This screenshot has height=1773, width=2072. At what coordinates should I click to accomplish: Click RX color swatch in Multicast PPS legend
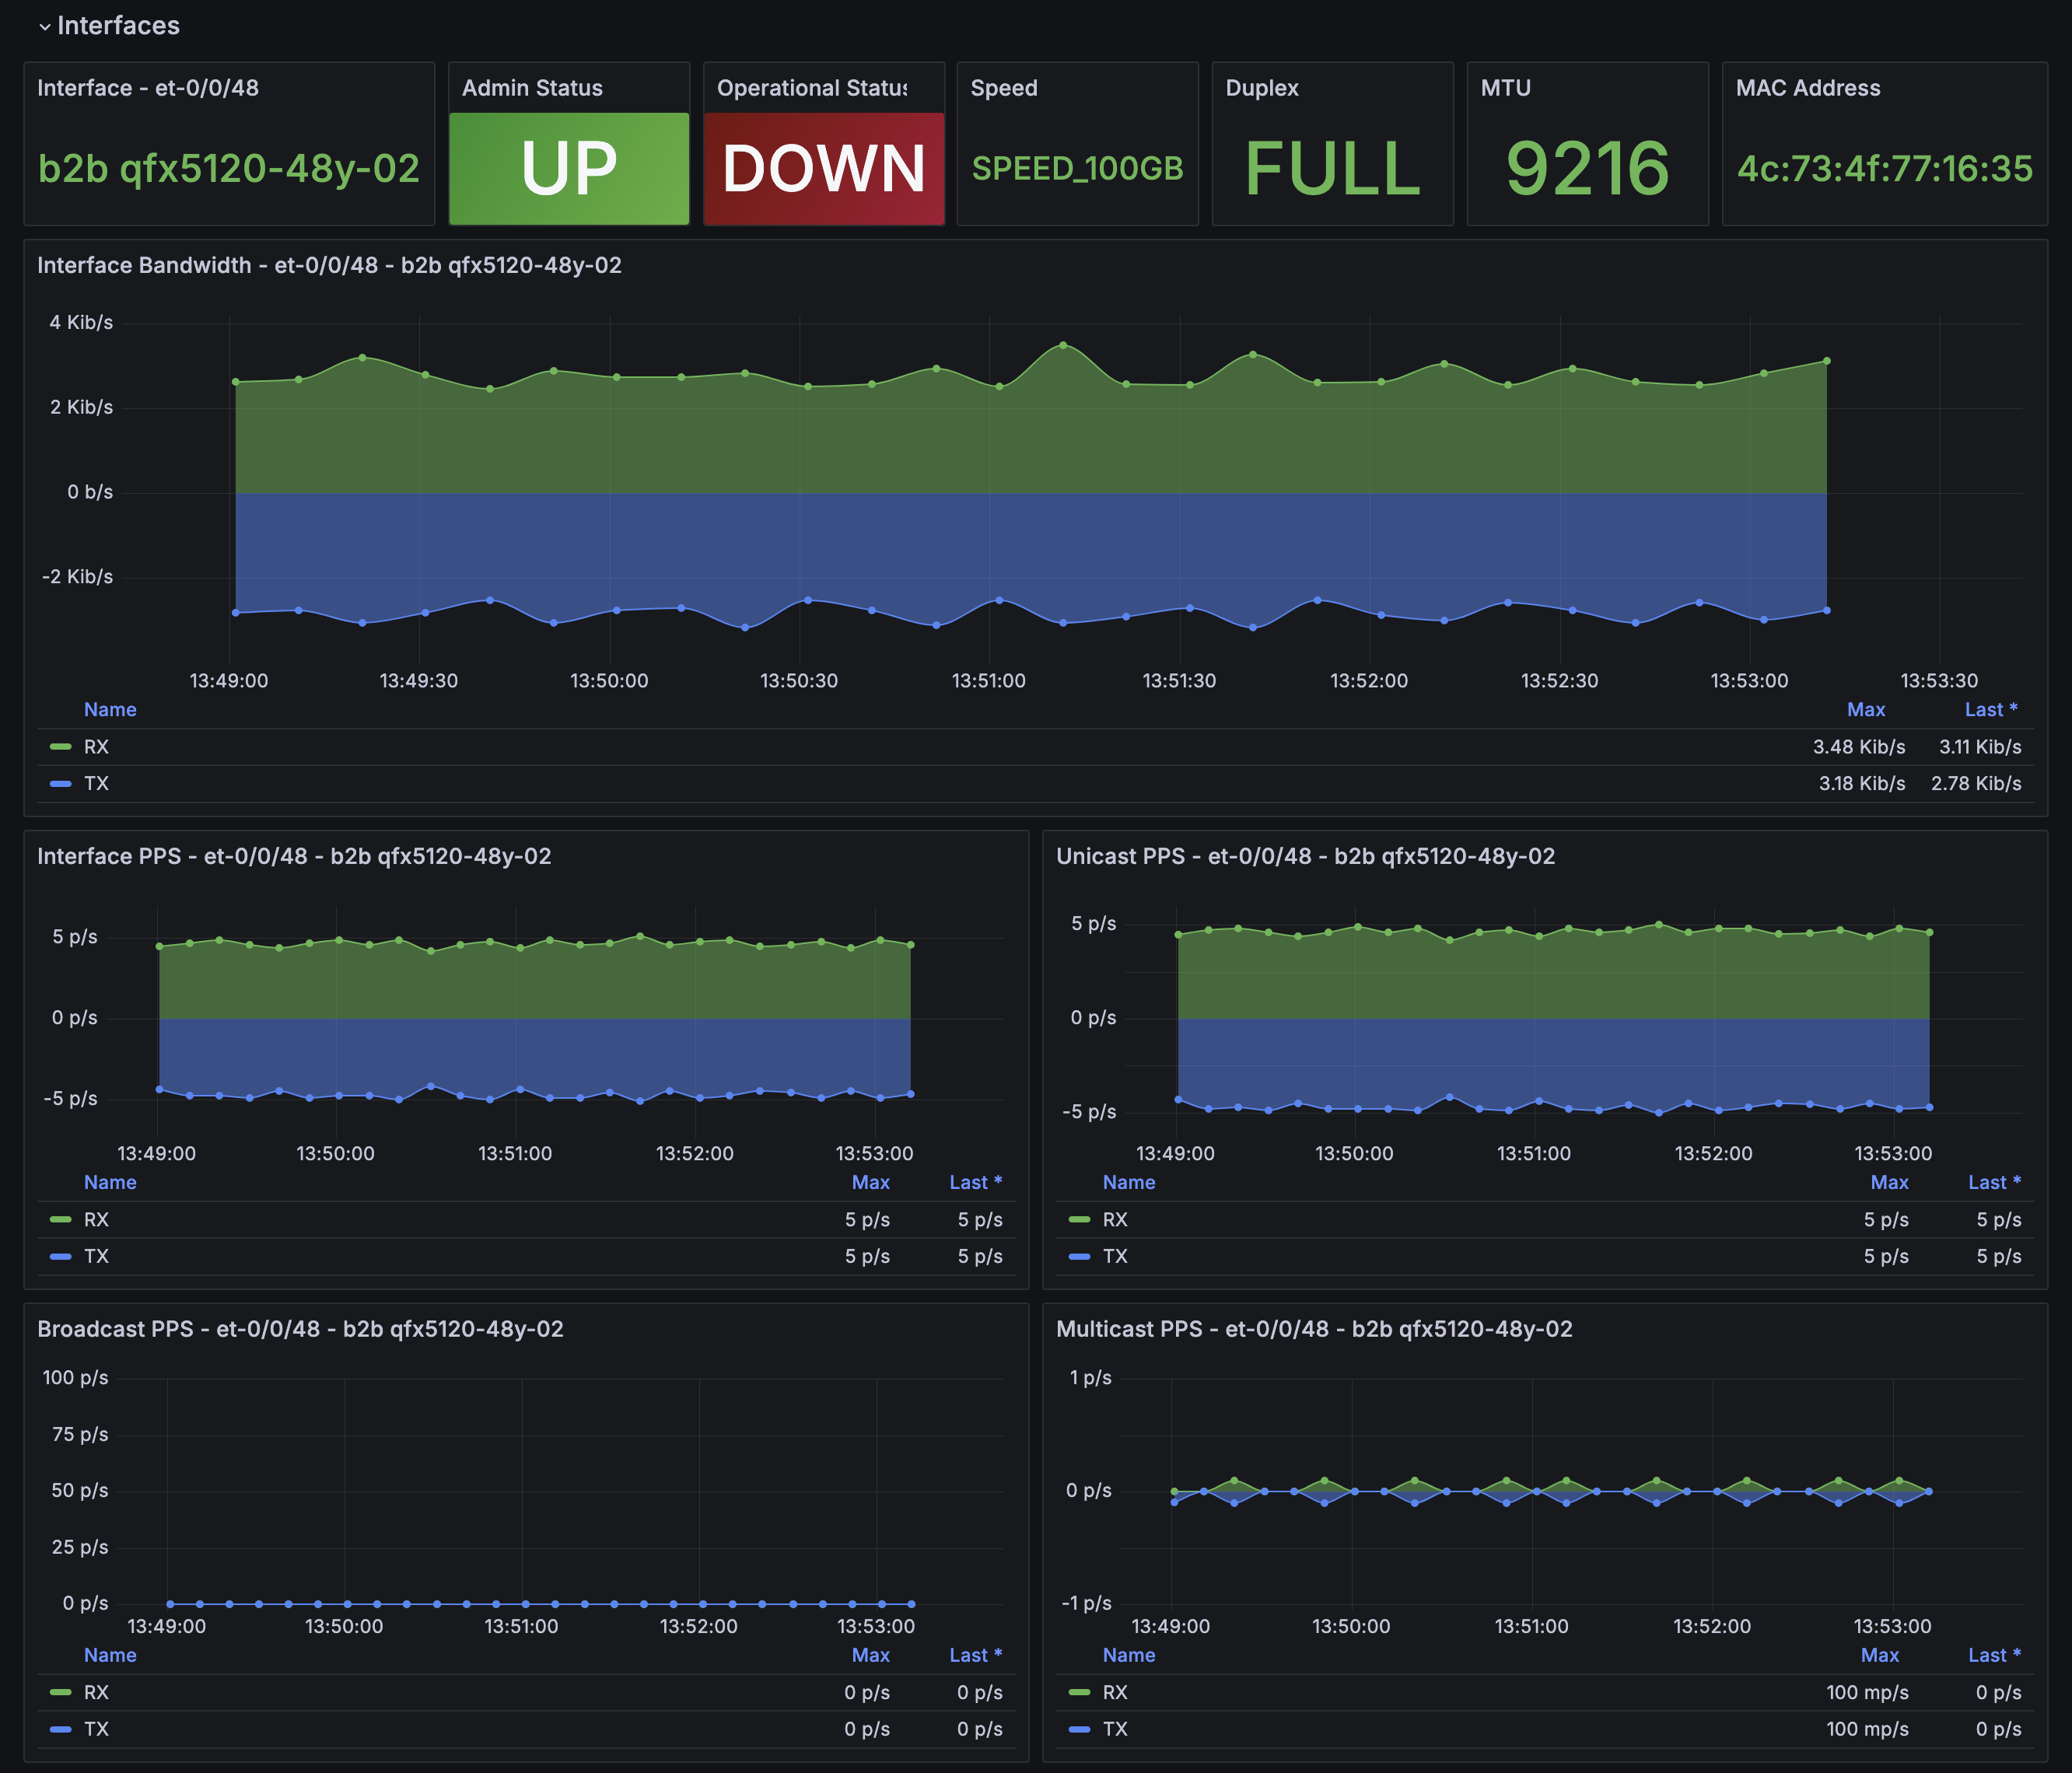[1080, 1693]
